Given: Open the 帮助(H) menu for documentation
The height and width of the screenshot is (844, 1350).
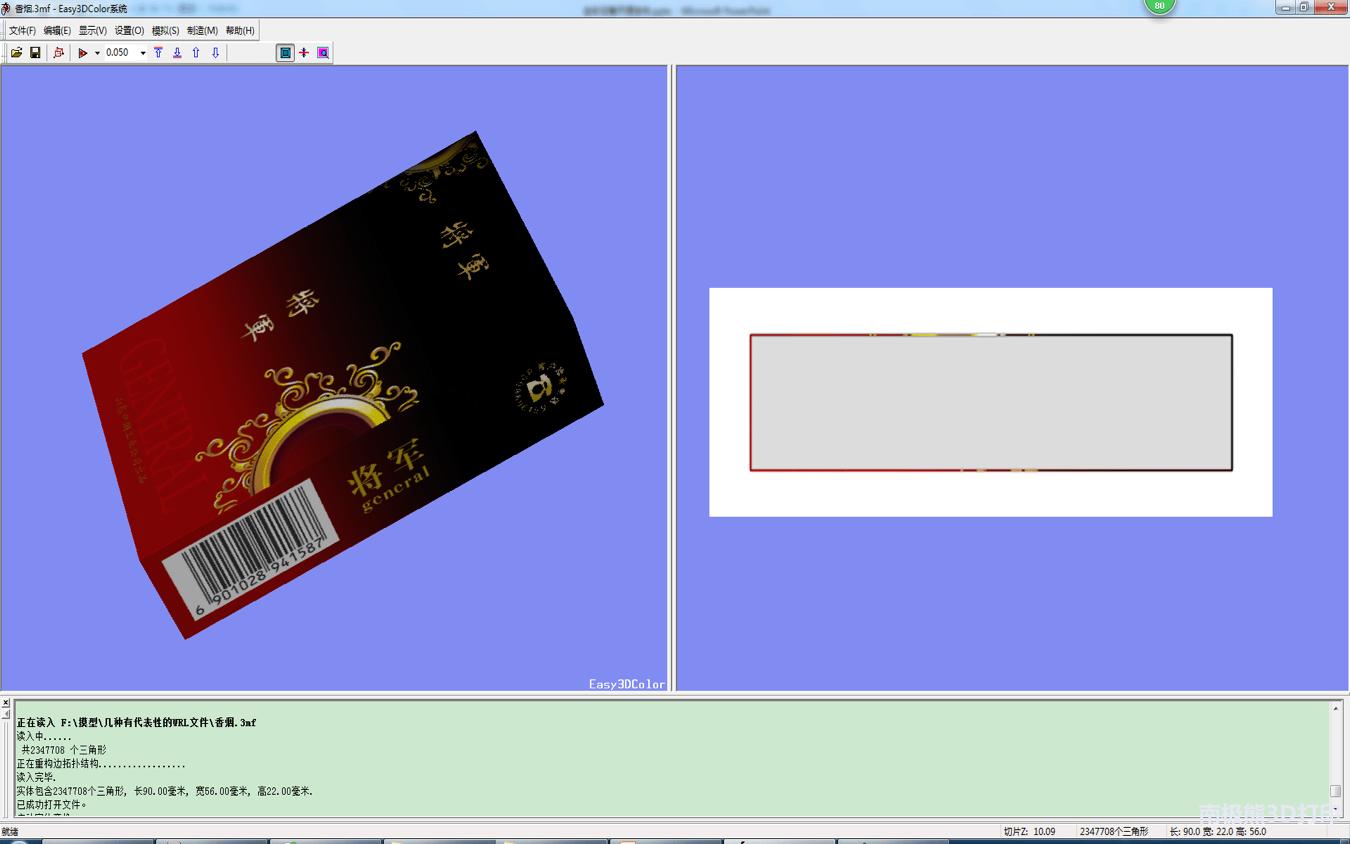Looking at the screenshot, I should (x=239, y=30).
